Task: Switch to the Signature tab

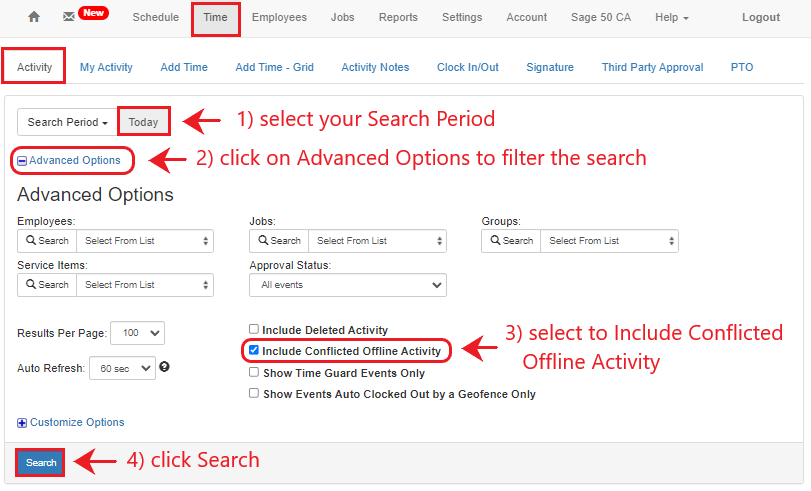Action: (550, 67)
